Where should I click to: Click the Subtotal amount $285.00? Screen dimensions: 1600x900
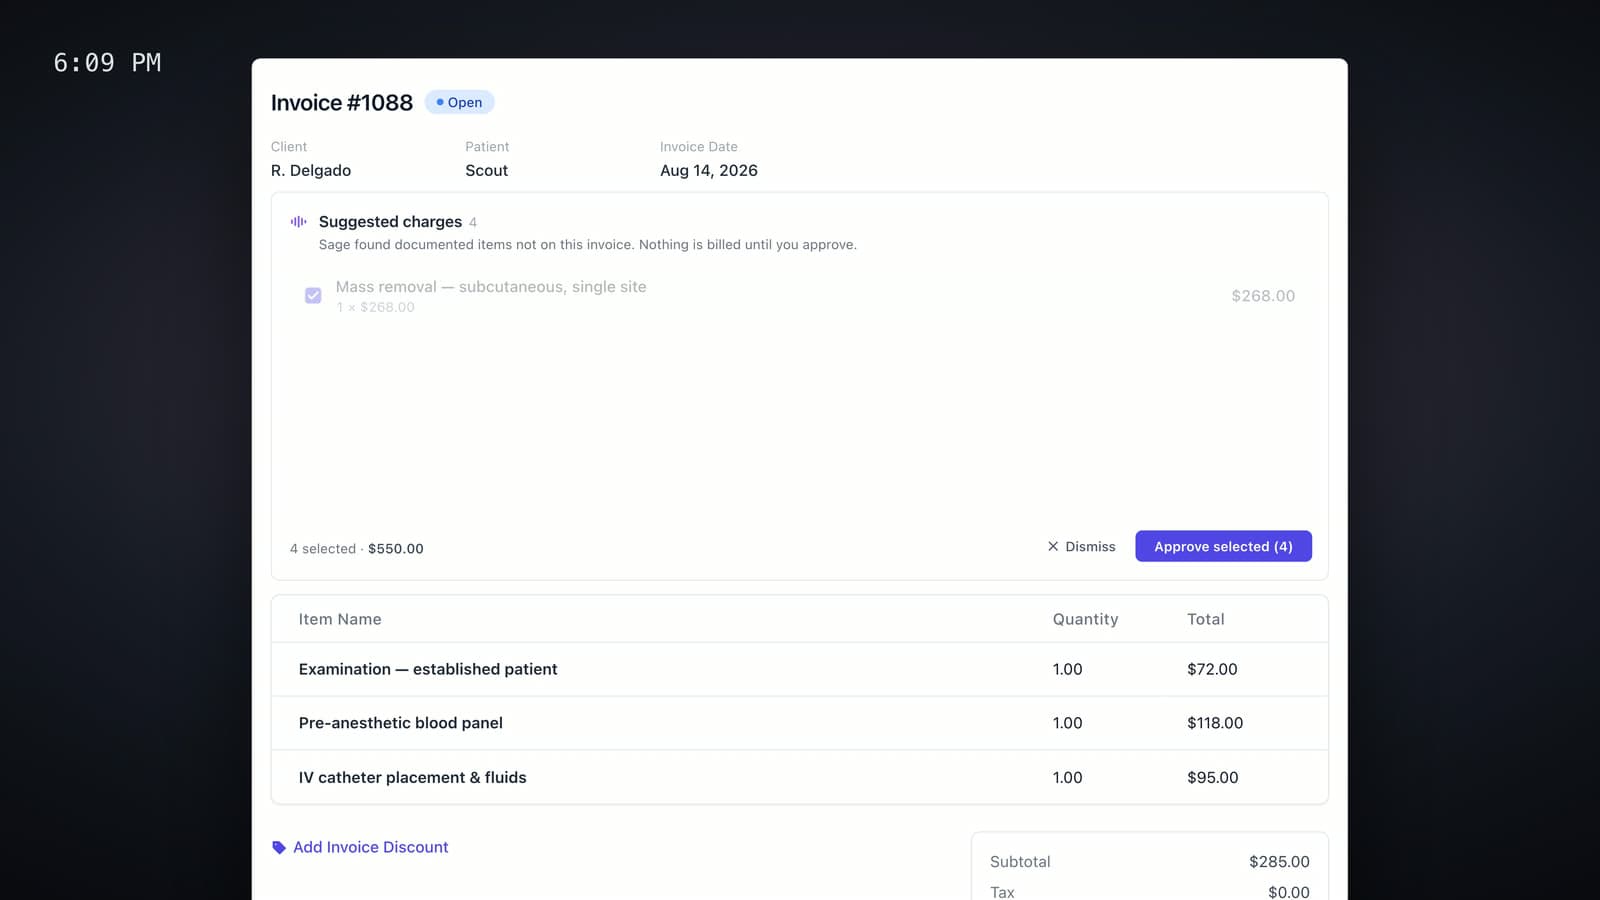click(1279, 862)
